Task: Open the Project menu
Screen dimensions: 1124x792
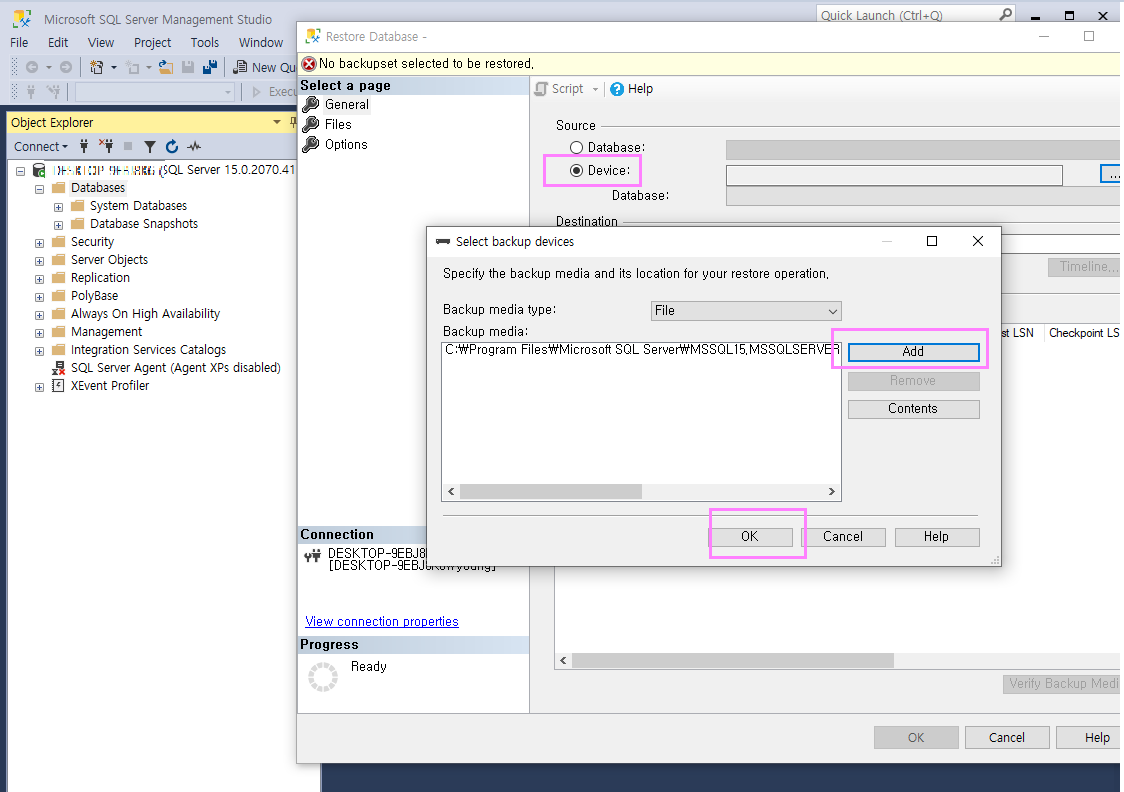Action: 153,42
